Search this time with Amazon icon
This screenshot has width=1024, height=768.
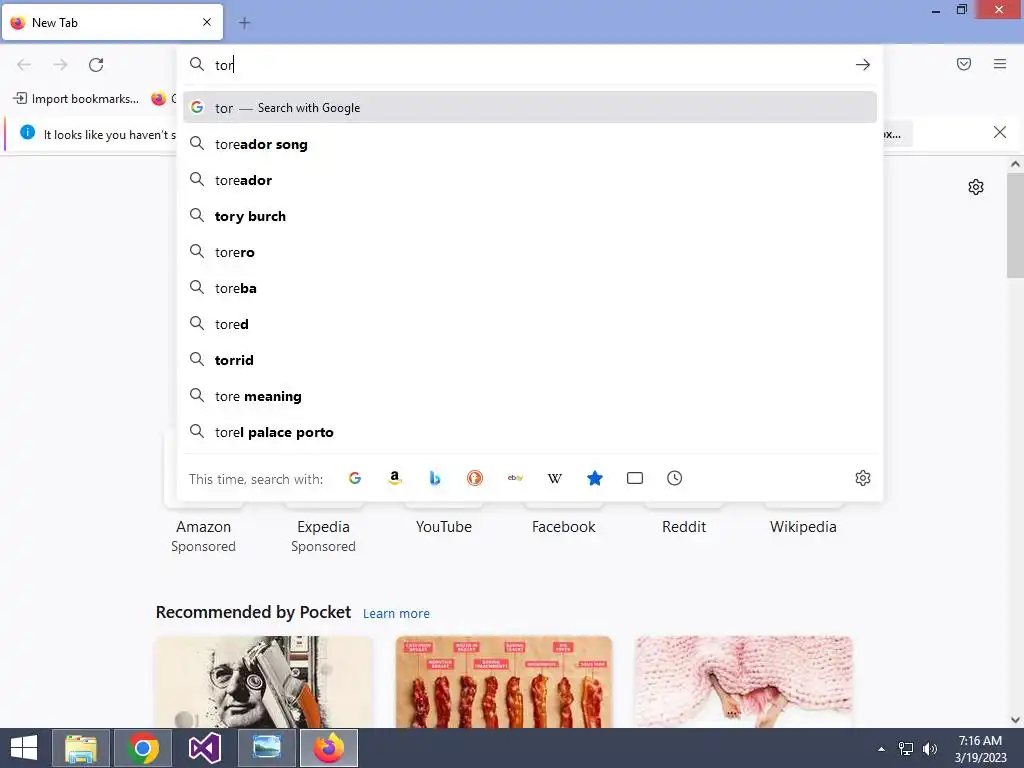(394, 478)
